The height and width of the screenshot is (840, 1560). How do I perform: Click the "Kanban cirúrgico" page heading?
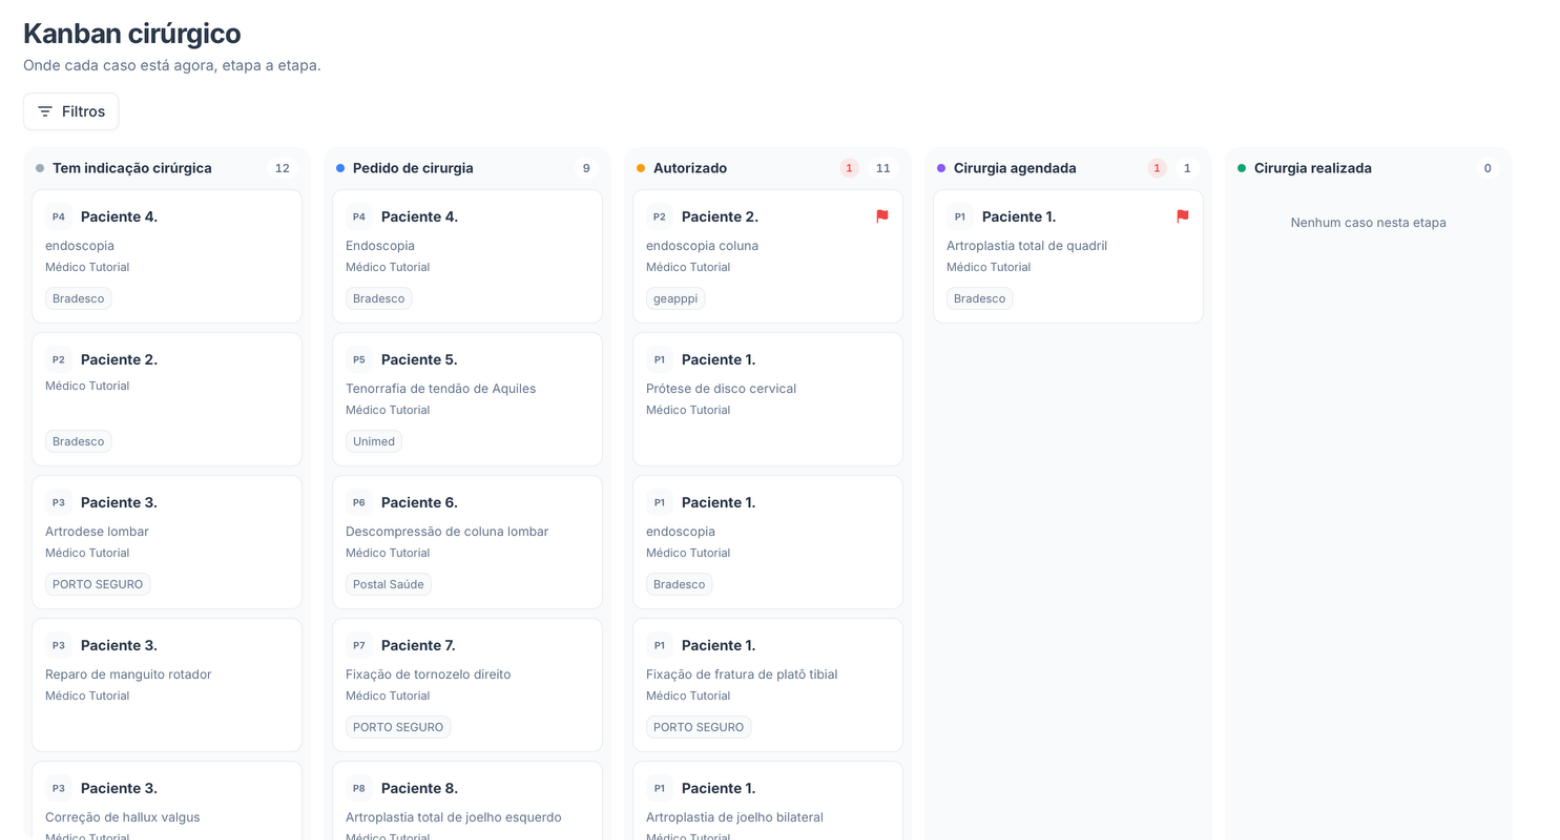tap(132, 34)
